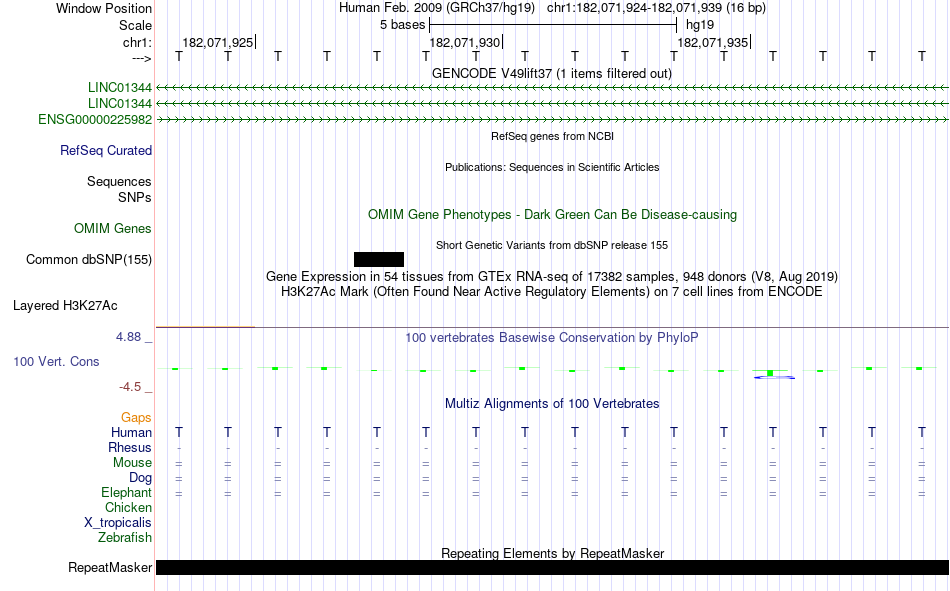This screenshot has width=950, height=591.
Task: Click the Gaps alignment row label
Action: (x=136, y=418)
